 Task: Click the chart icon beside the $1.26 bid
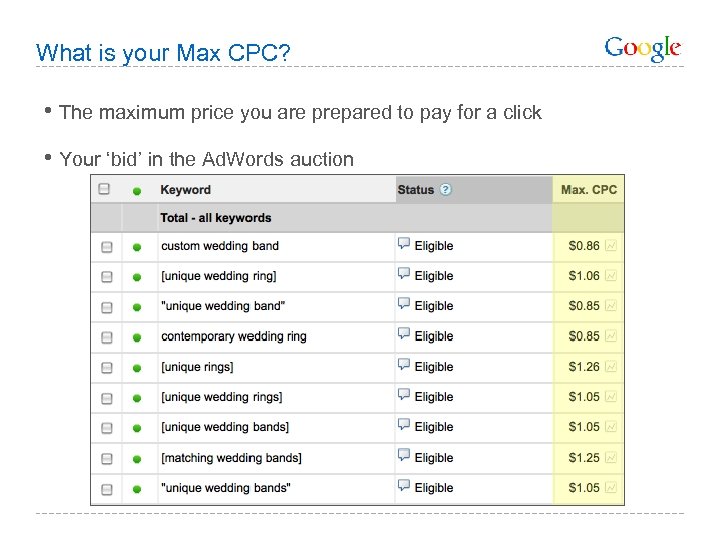point(611,367)
